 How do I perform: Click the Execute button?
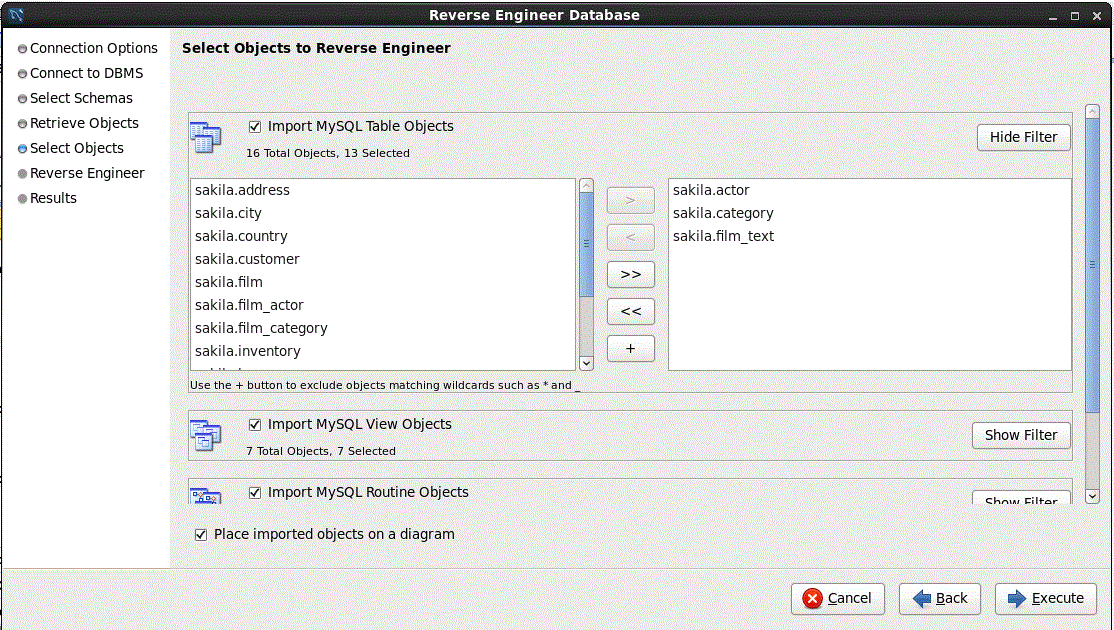(x=1046, y=598)
